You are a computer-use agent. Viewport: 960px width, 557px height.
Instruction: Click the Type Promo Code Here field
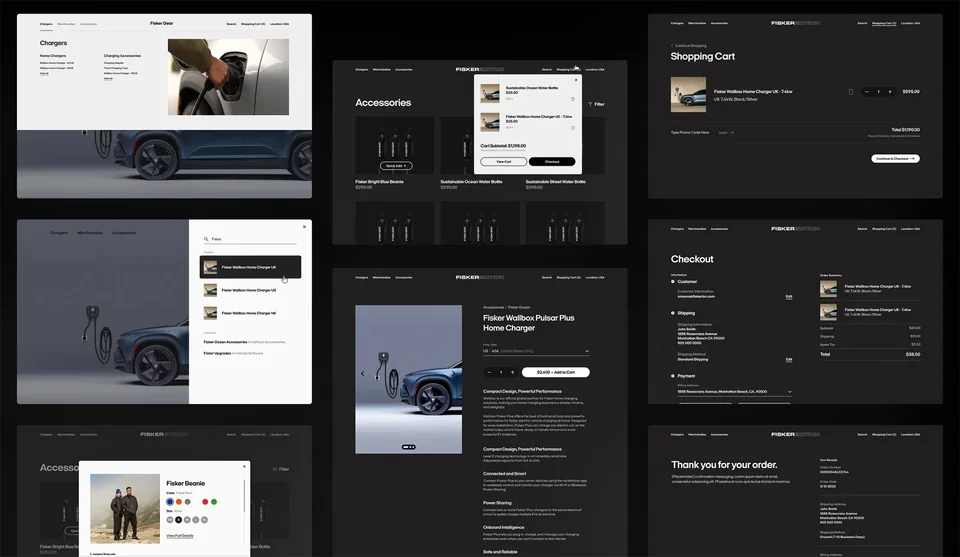point(690,132)
